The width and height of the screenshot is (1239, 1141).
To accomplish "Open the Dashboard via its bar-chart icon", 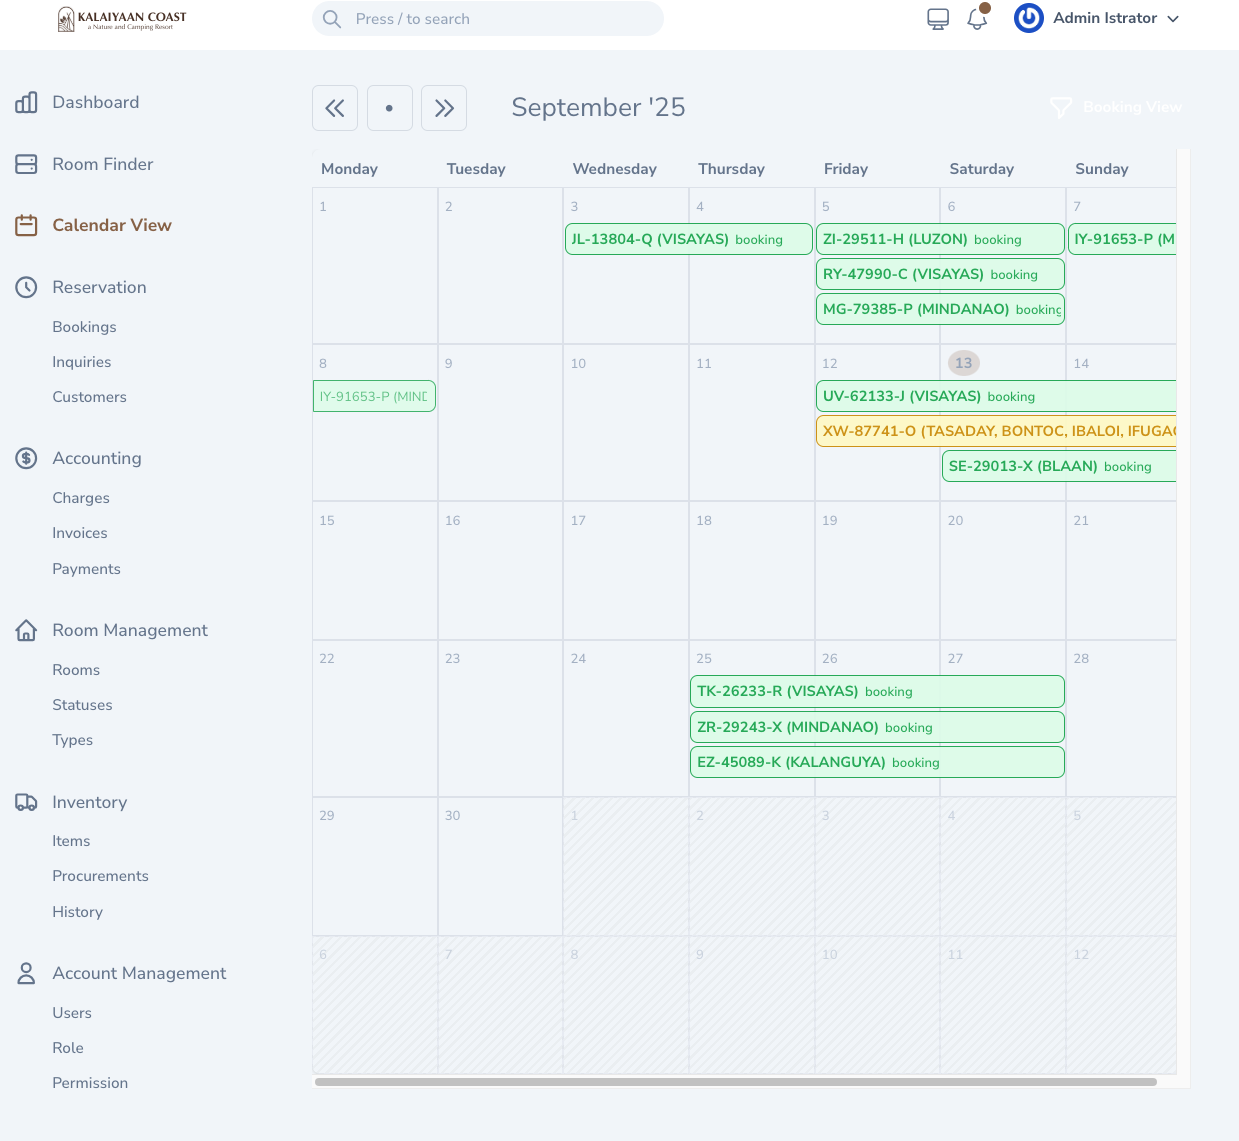I will [x=26, y=101].
